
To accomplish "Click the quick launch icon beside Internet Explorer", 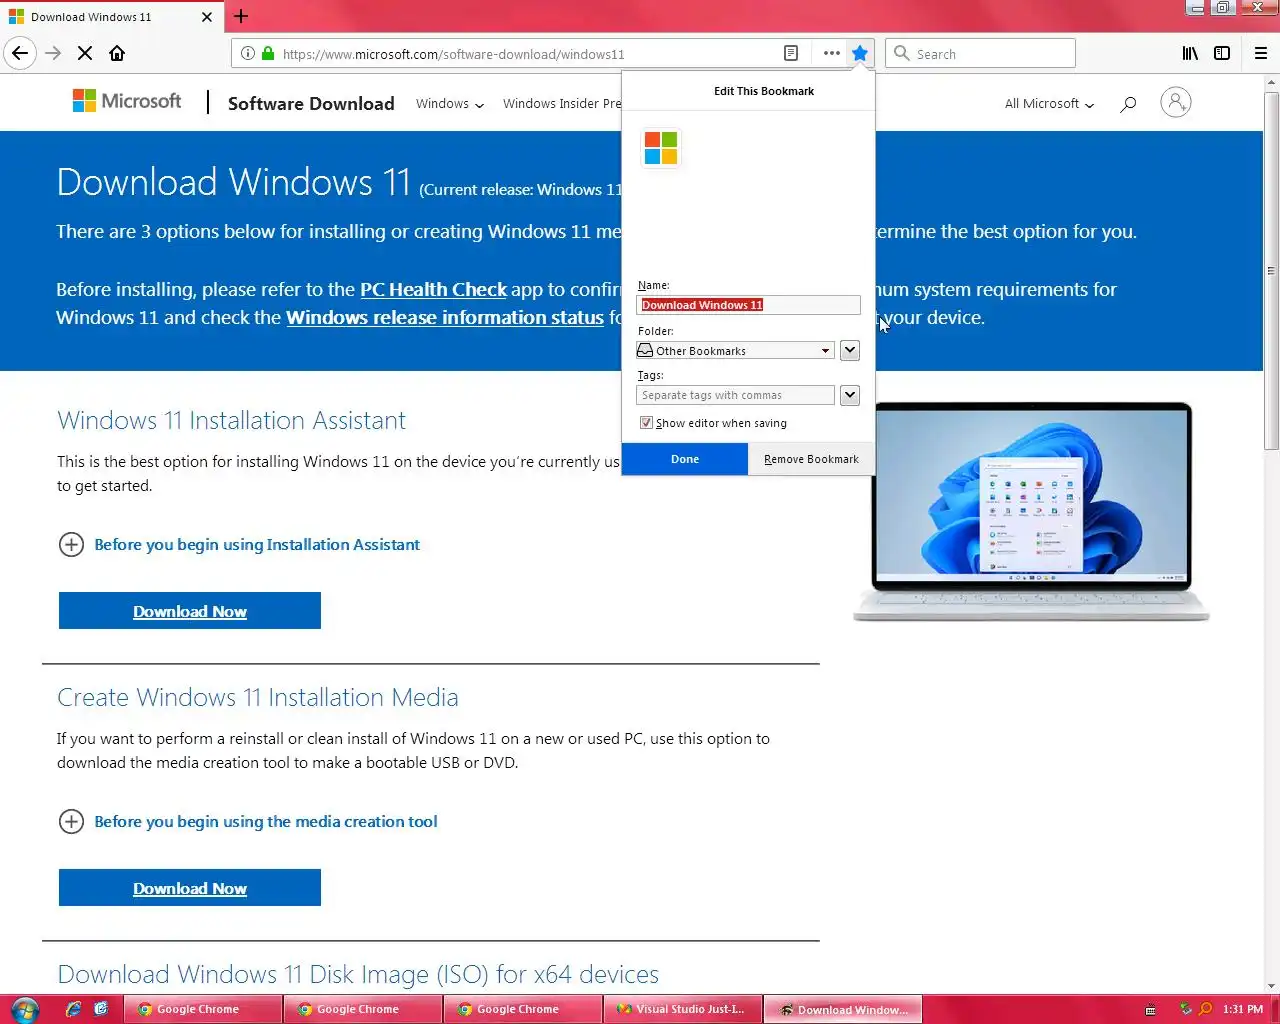I will click(101, 1009).
